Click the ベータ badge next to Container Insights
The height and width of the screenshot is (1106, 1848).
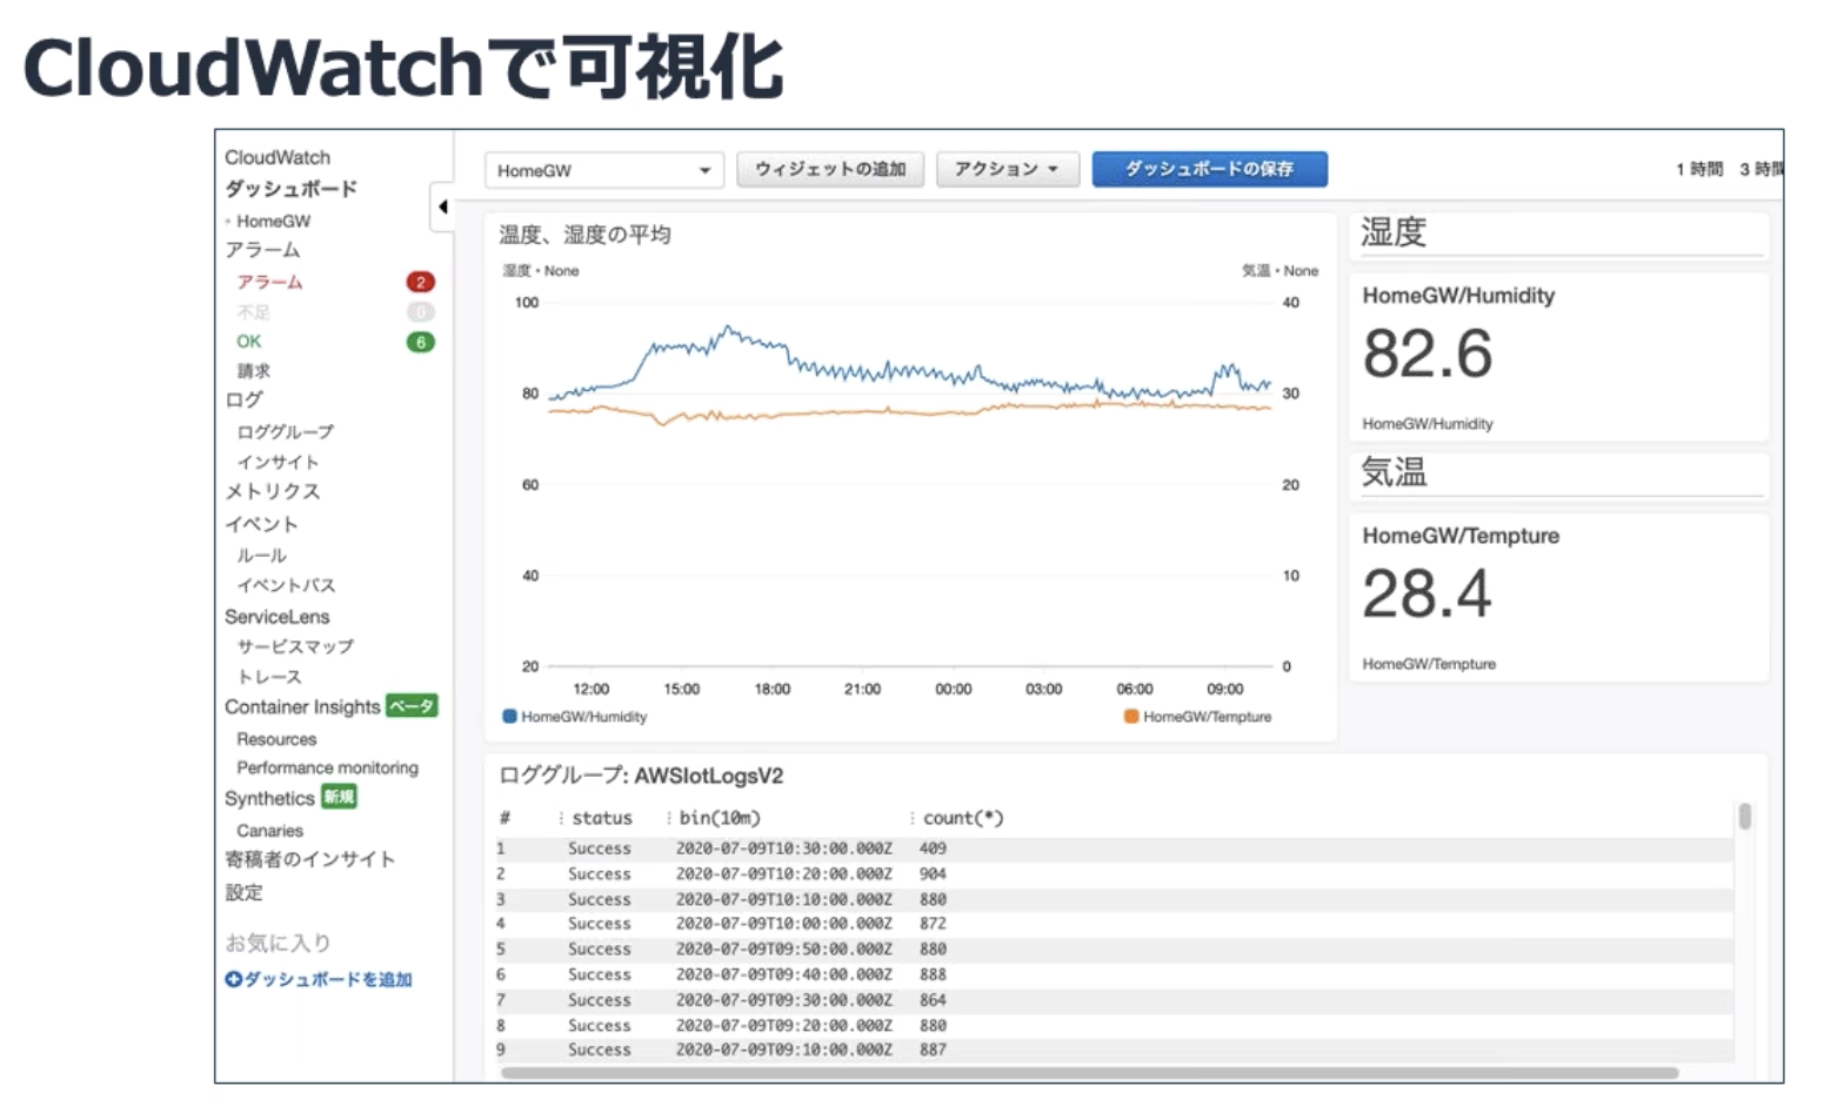tap(412, 706)
